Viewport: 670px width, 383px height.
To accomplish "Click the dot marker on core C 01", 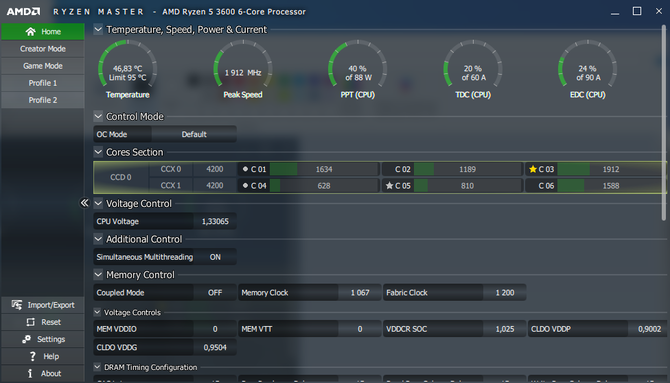I will [x=245, y=169].
